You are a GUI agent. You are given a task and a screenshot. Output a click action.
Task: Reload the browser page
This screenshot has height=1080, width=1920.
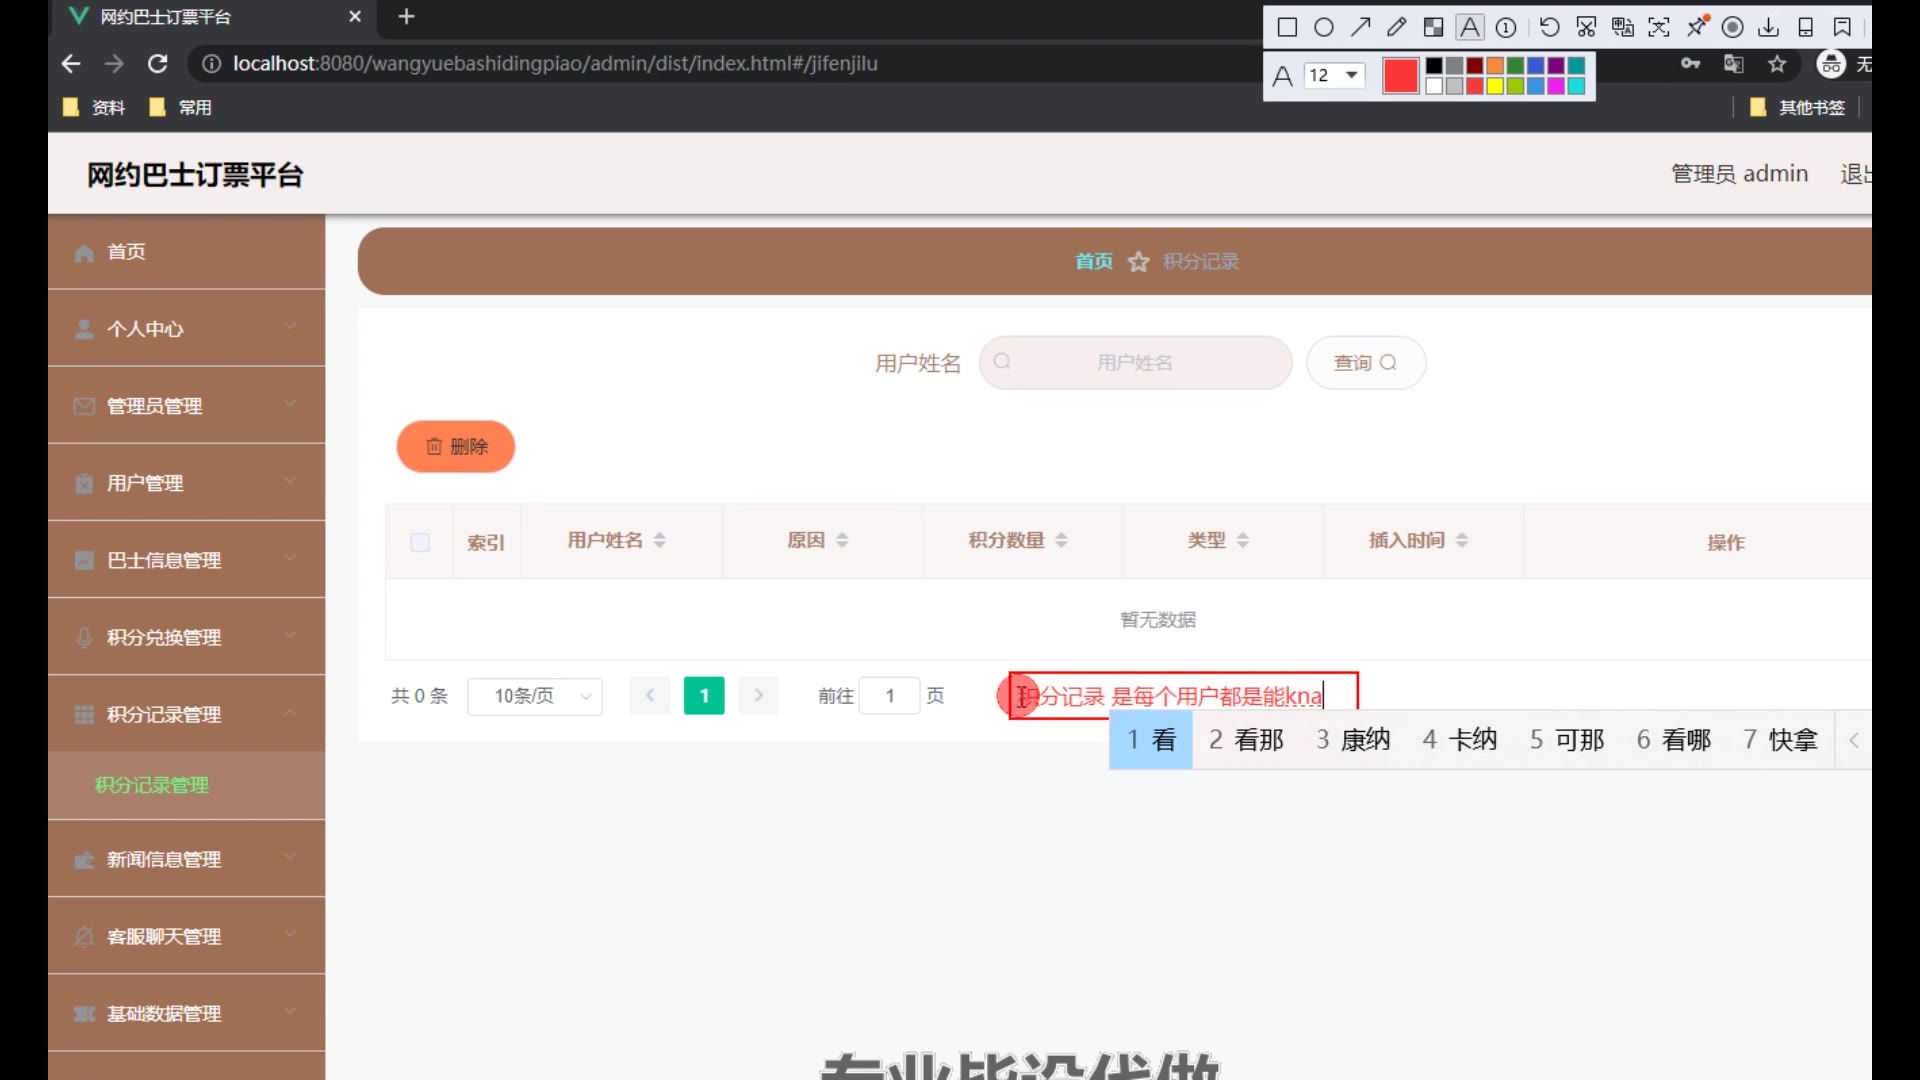[x=158, y=63]
